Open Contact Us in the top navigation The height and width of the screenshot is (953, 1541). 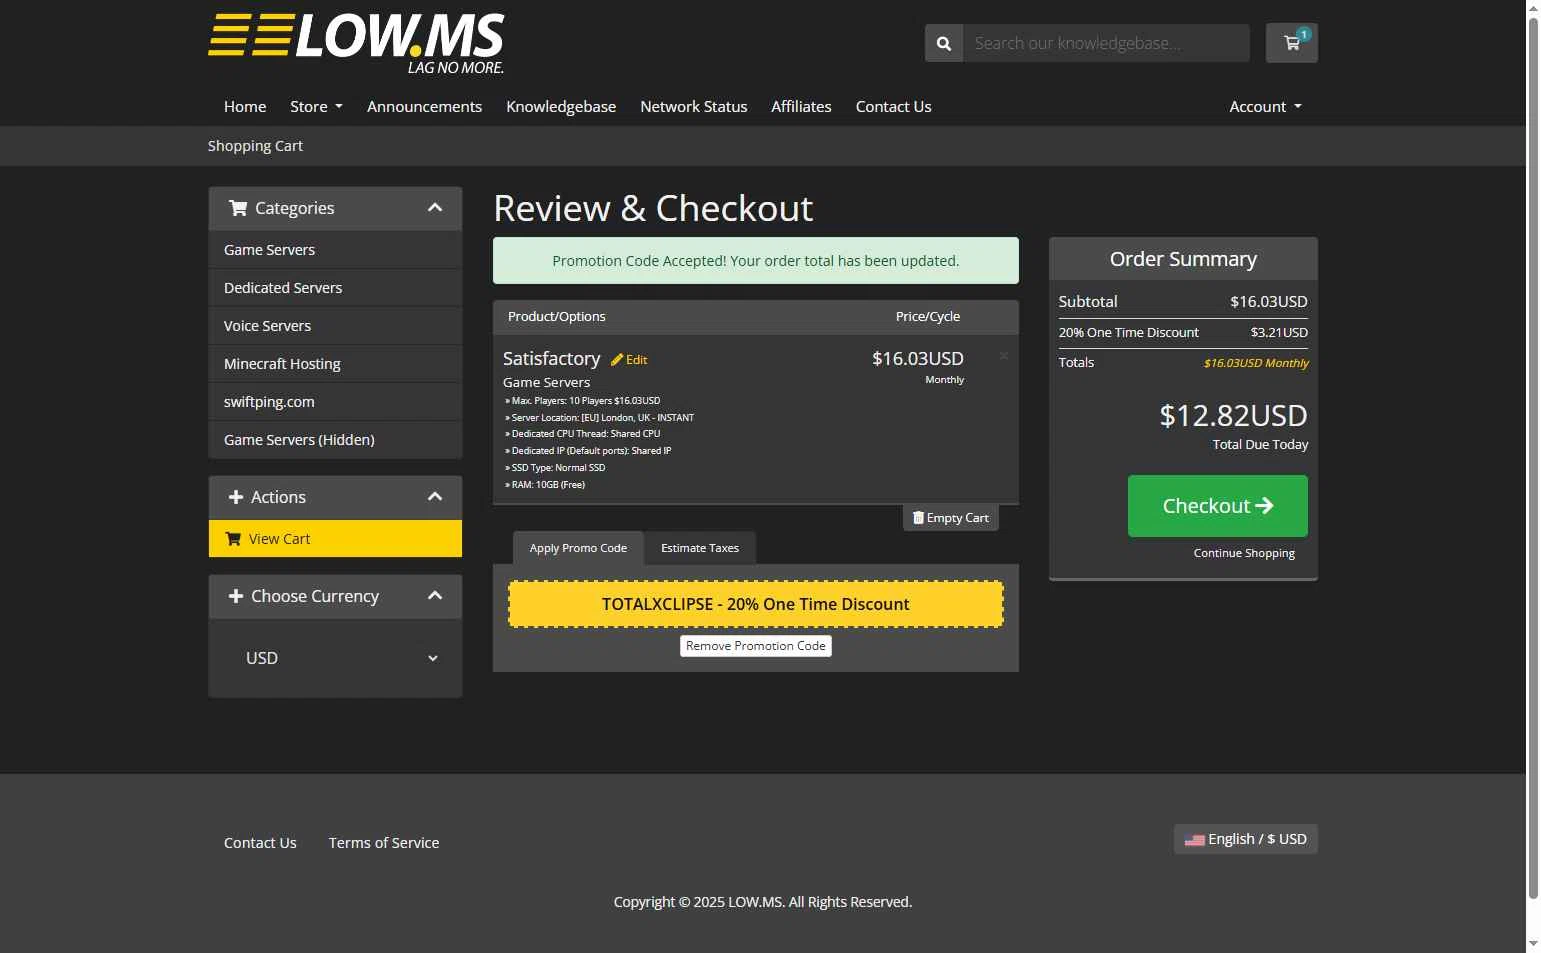click(893, 107)
